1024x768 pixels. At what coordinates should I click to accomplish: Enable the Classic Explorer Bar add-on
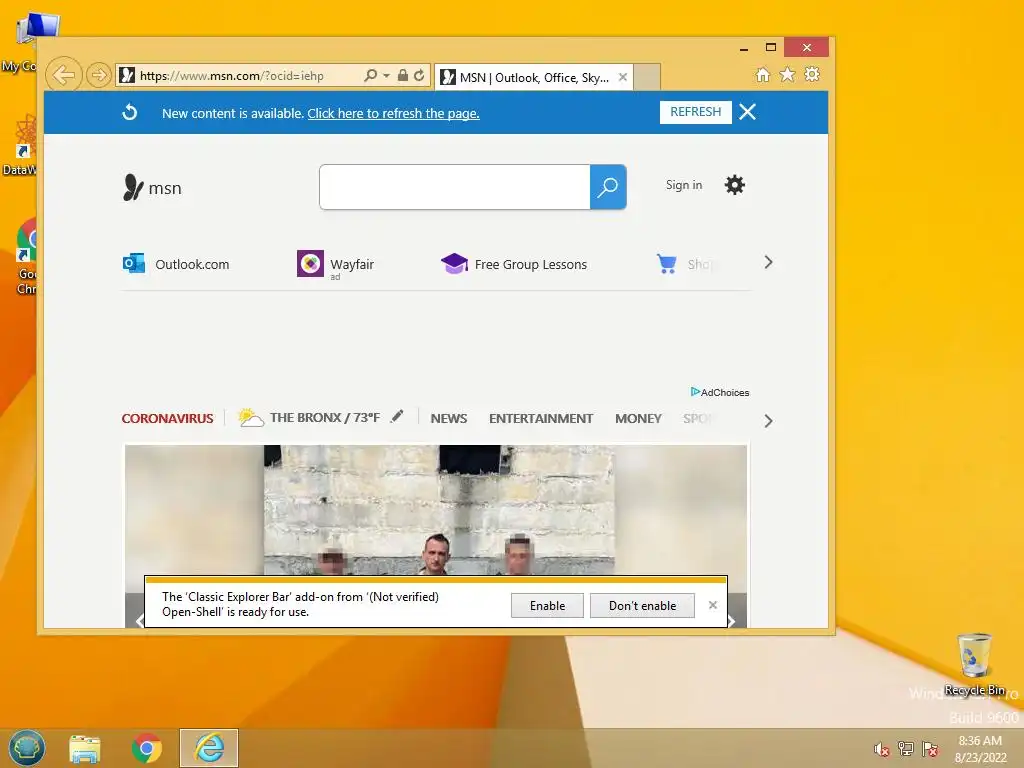tap(547, 605)
